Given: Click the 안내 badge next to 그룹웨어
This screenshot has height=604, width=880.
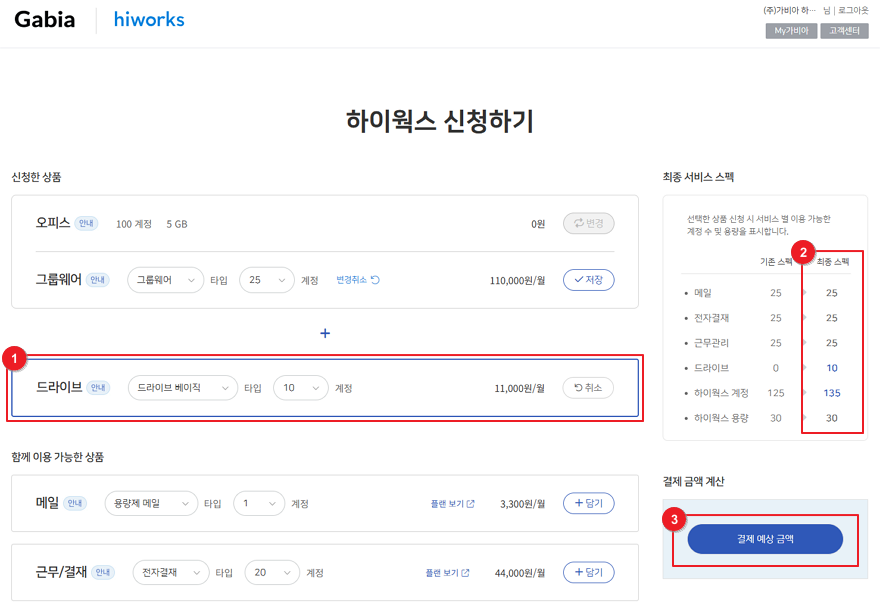Looking at the screenshot, I should point(98,280).
